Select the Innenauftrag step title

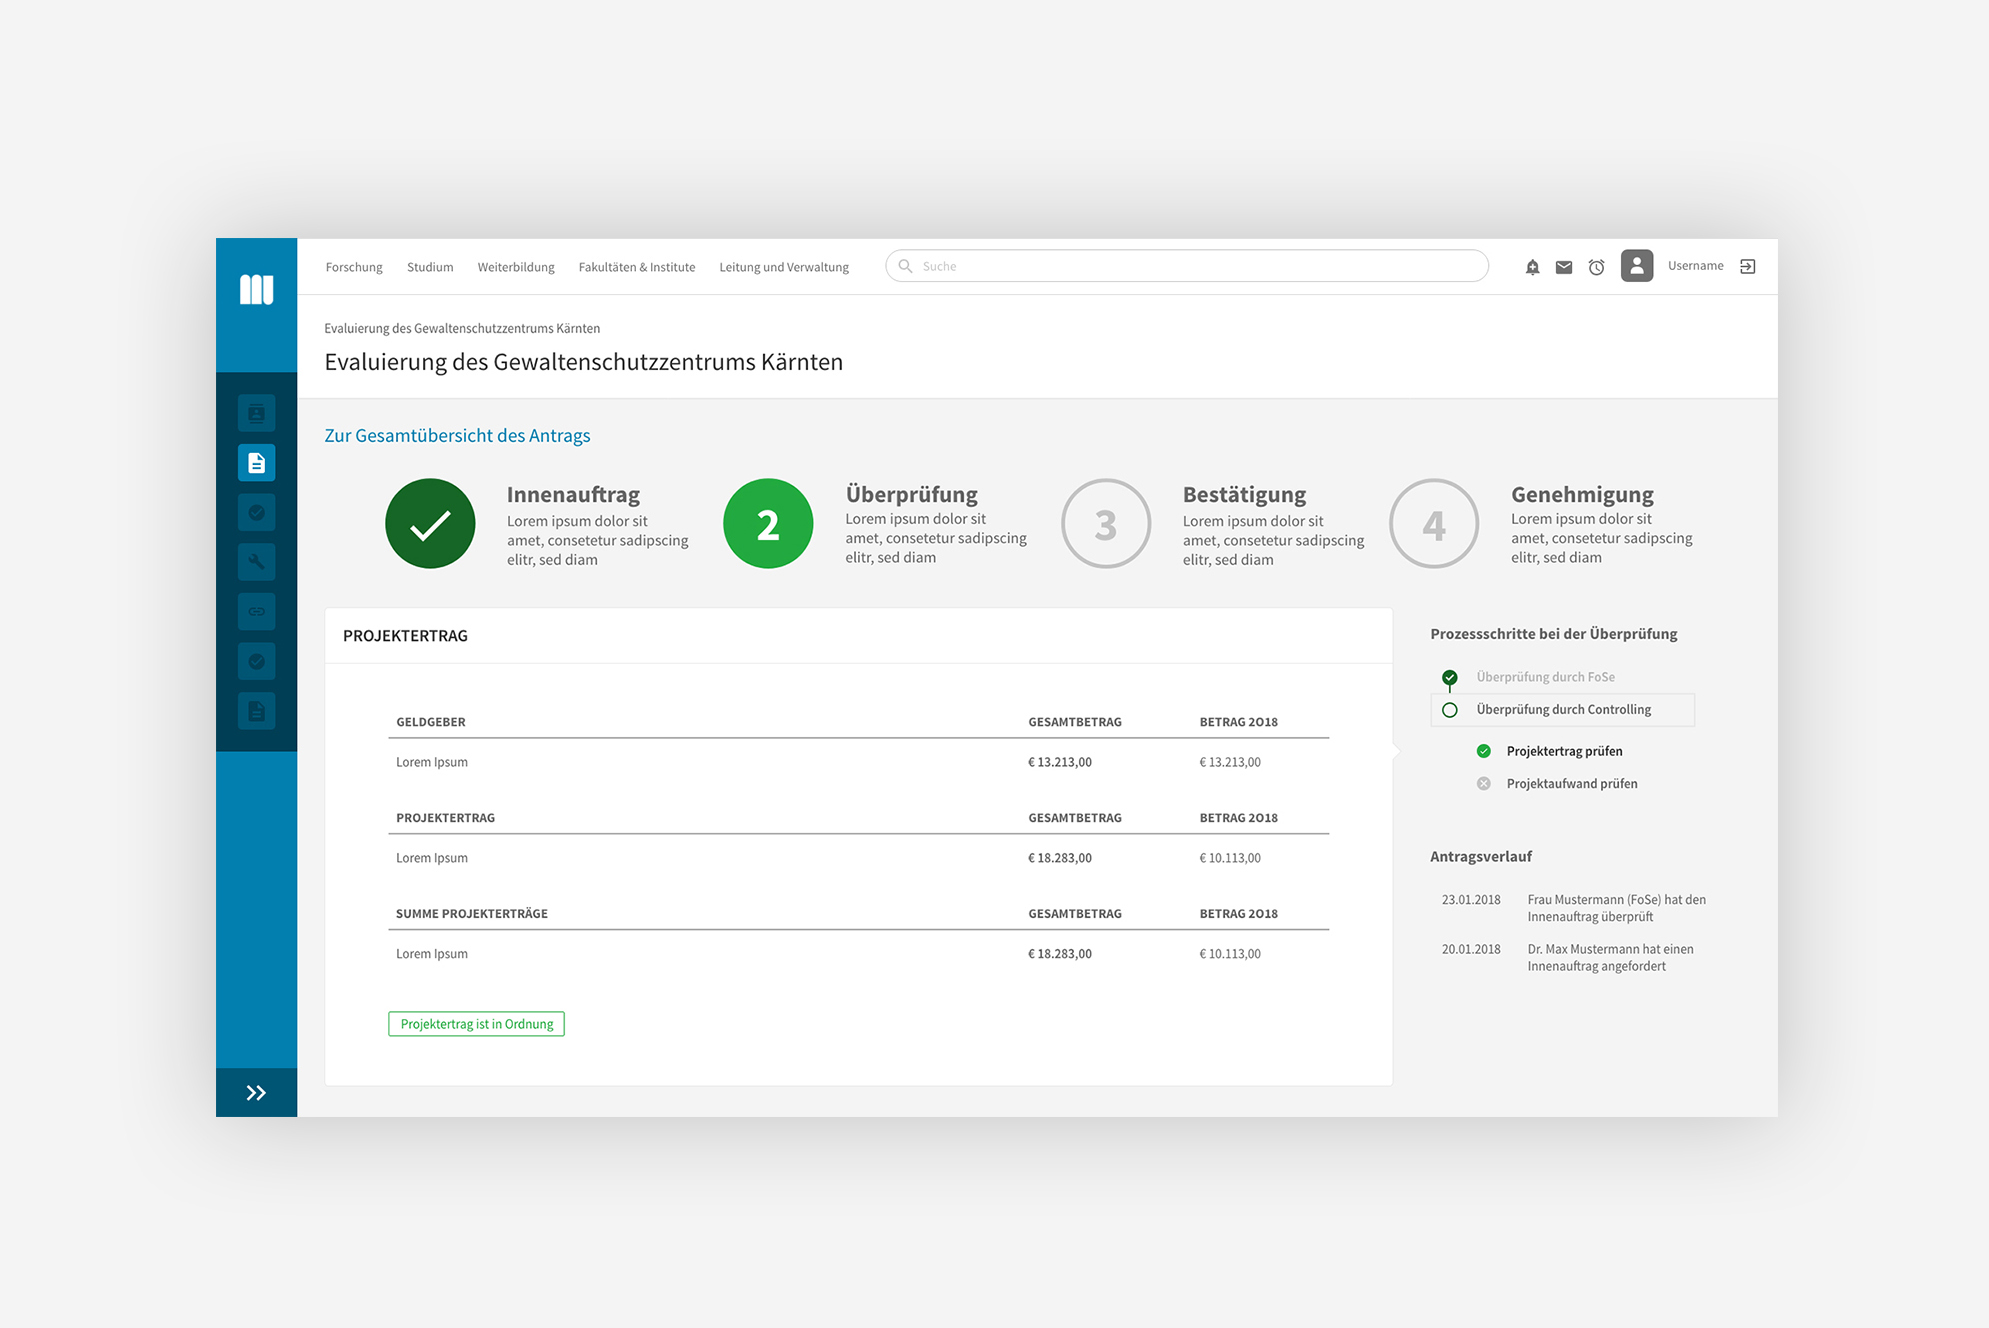point(573,495)
